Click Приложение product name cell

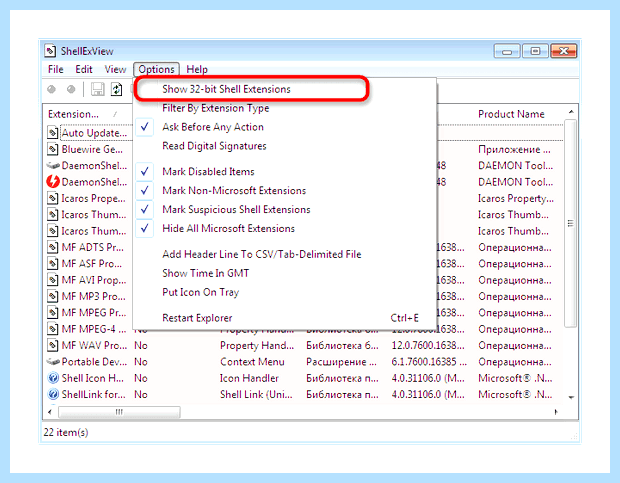coord(514,149)
